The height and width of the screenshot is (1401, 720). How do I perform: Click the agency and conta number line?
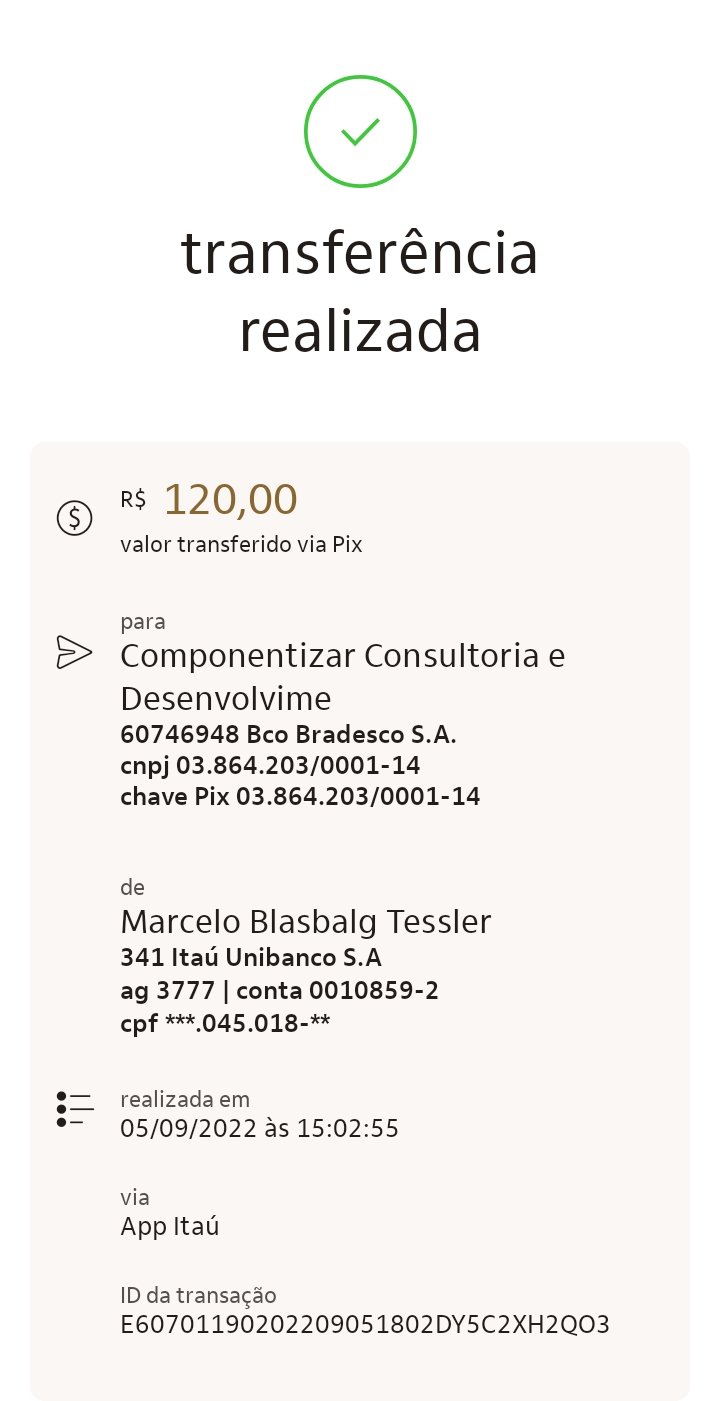click(x=279, y=991)
